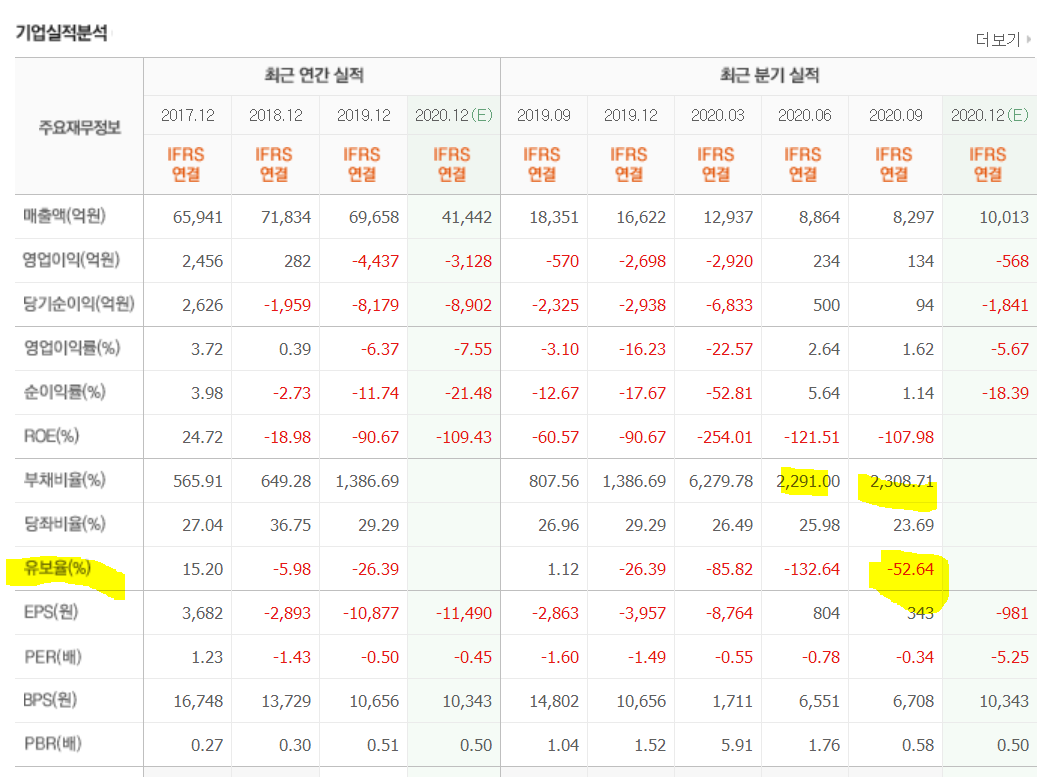Select the highlighted 2,291.00 debt ratio

pos(808,481)
